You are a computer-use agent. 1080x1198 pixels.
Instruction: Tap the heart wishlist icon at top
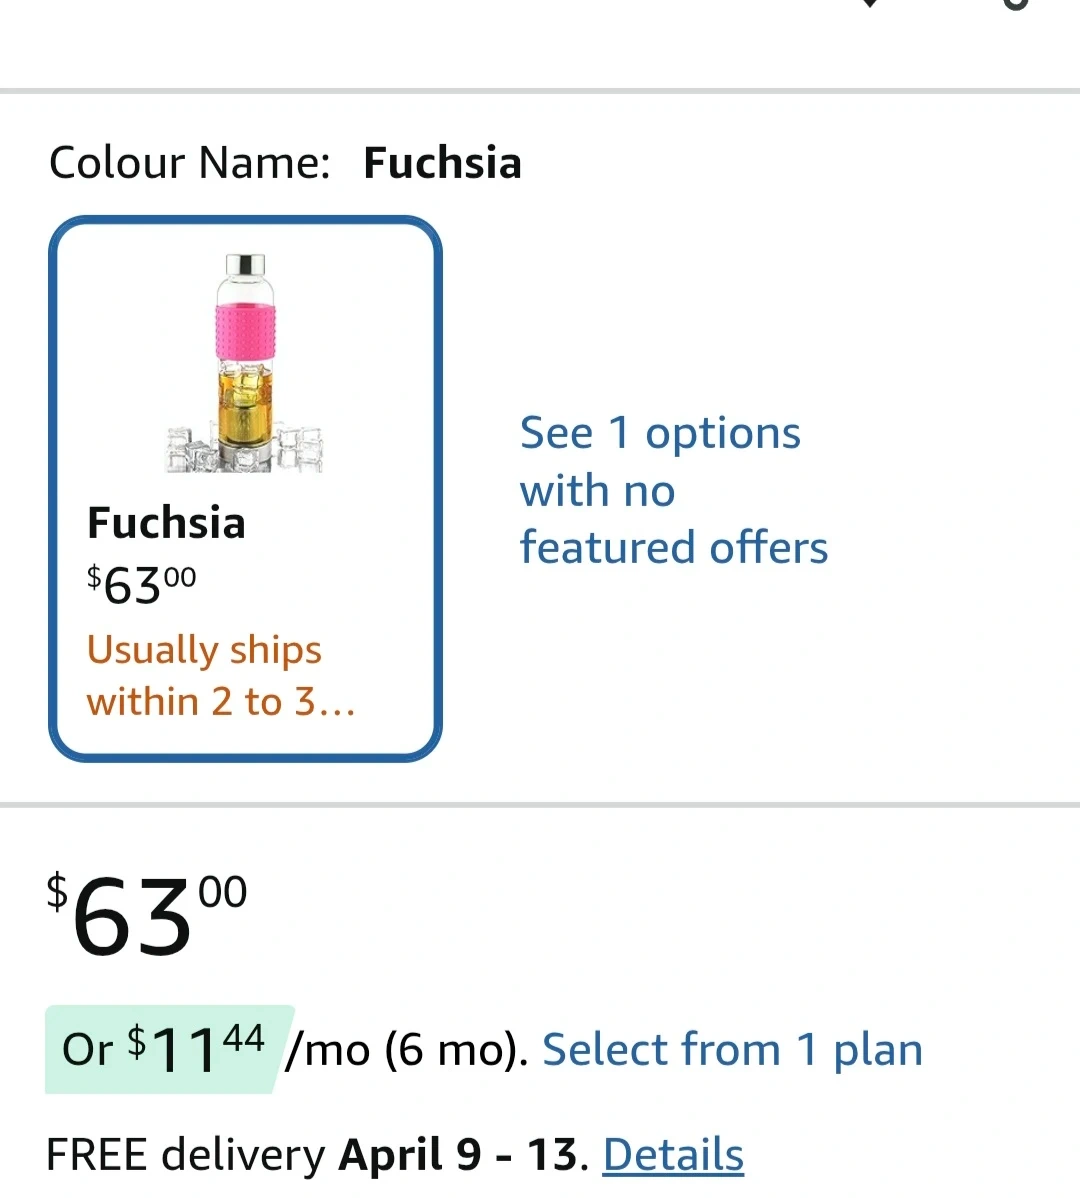click(x=869, y=3)
